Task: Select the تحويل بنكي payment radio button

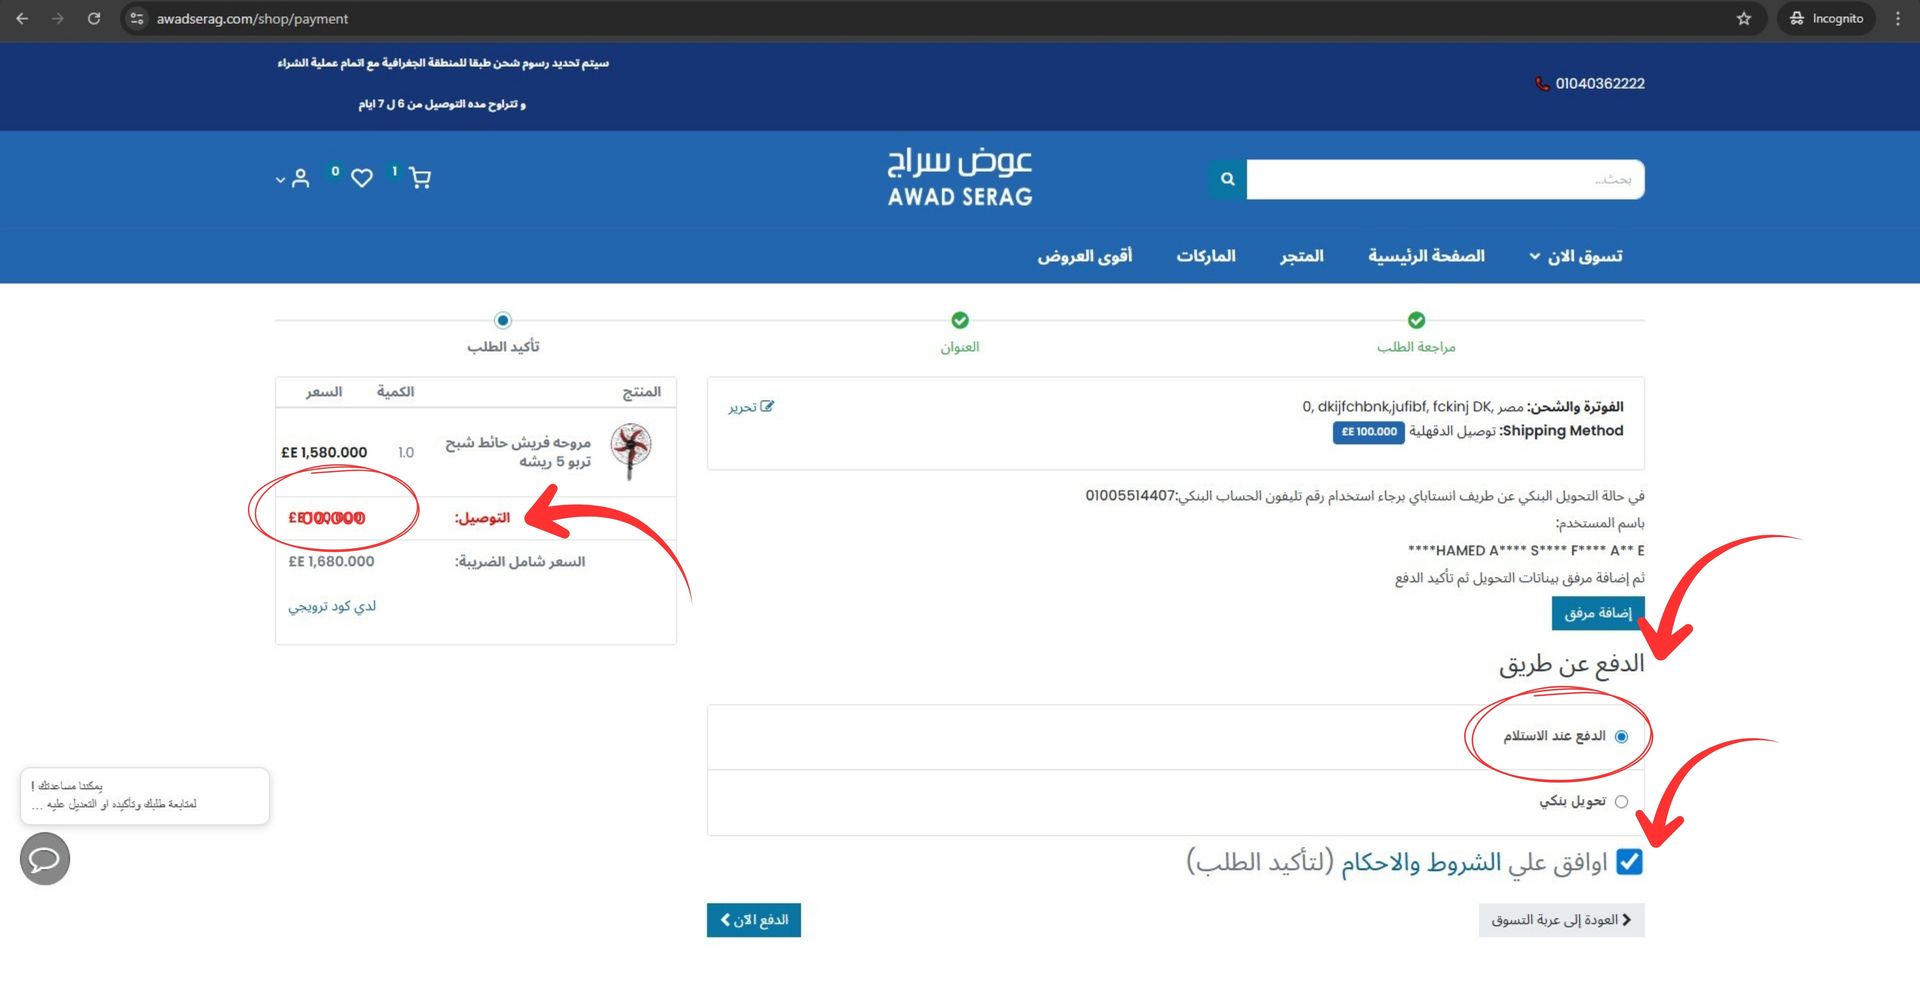Action: coord(1622,801)
